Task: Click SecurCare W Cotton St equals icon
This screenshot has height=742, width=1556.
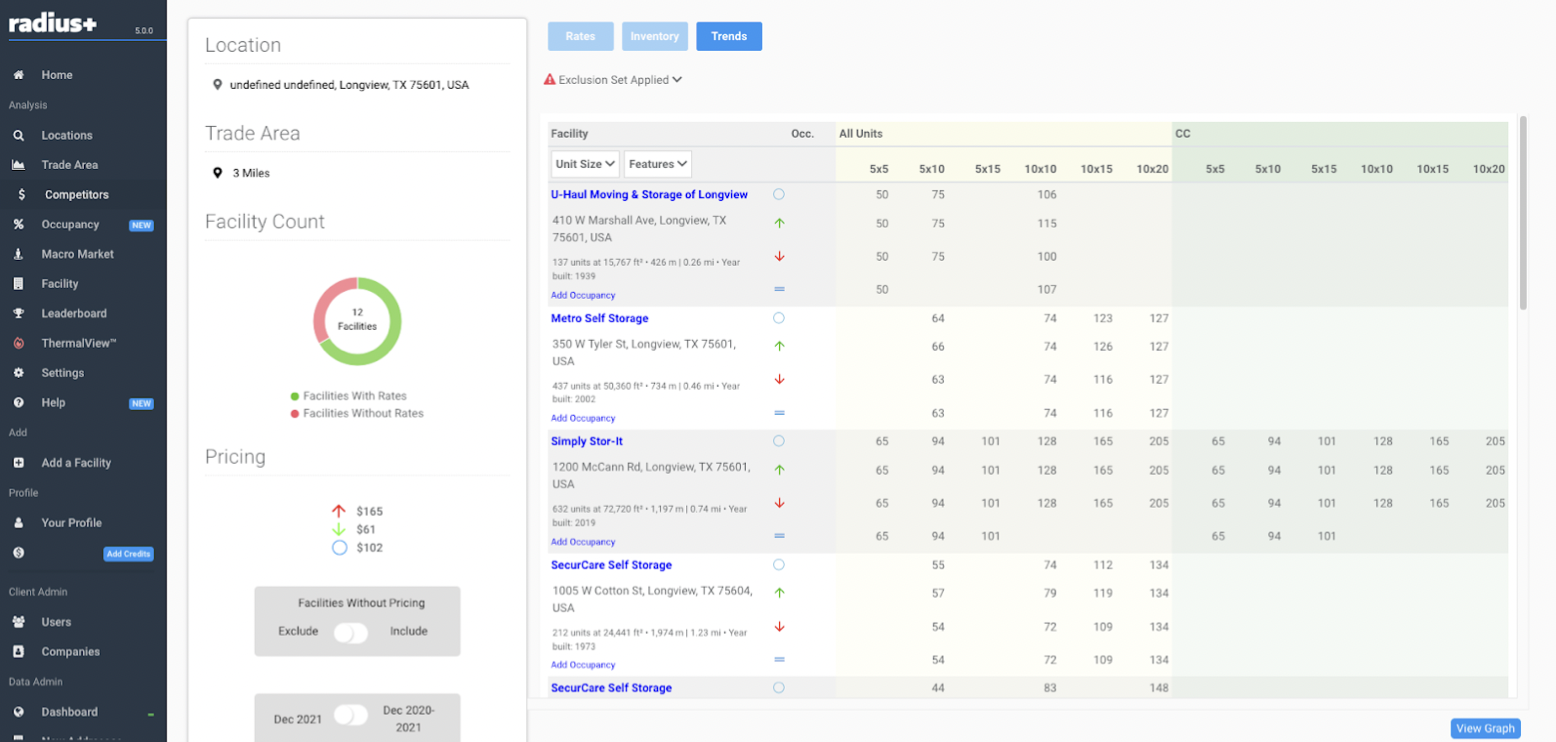Action: (x=779, y=660)
